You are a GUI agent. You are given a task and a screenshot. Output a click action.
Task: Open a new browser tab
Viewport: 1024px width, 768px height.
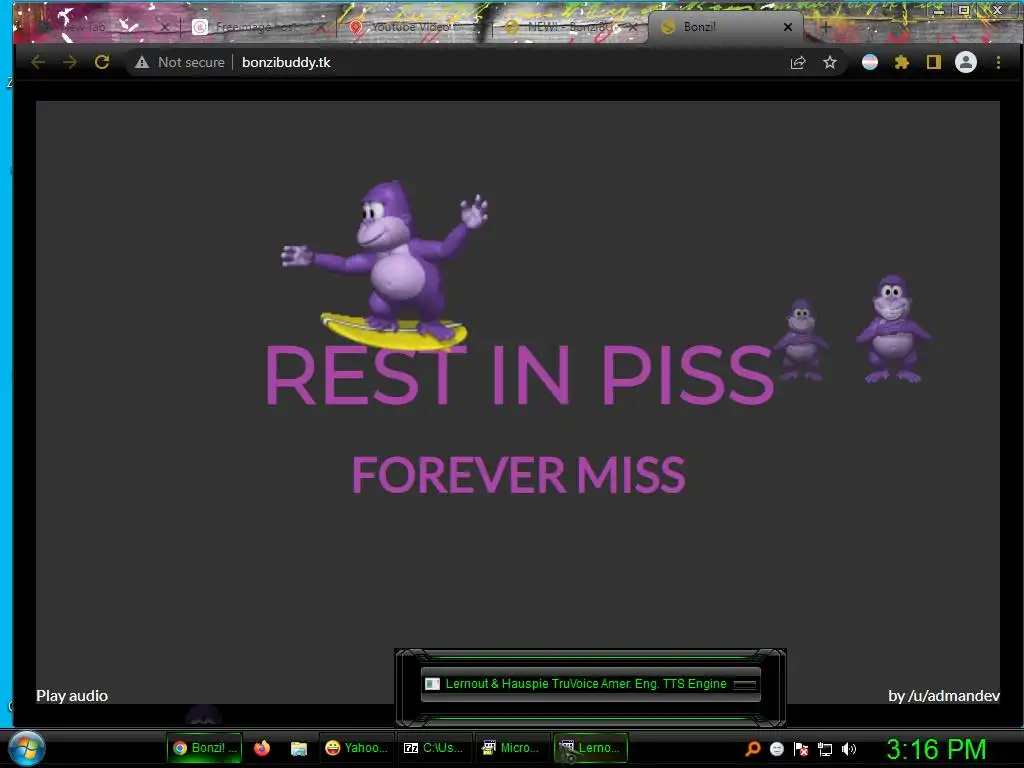click(x=825, y=27)
